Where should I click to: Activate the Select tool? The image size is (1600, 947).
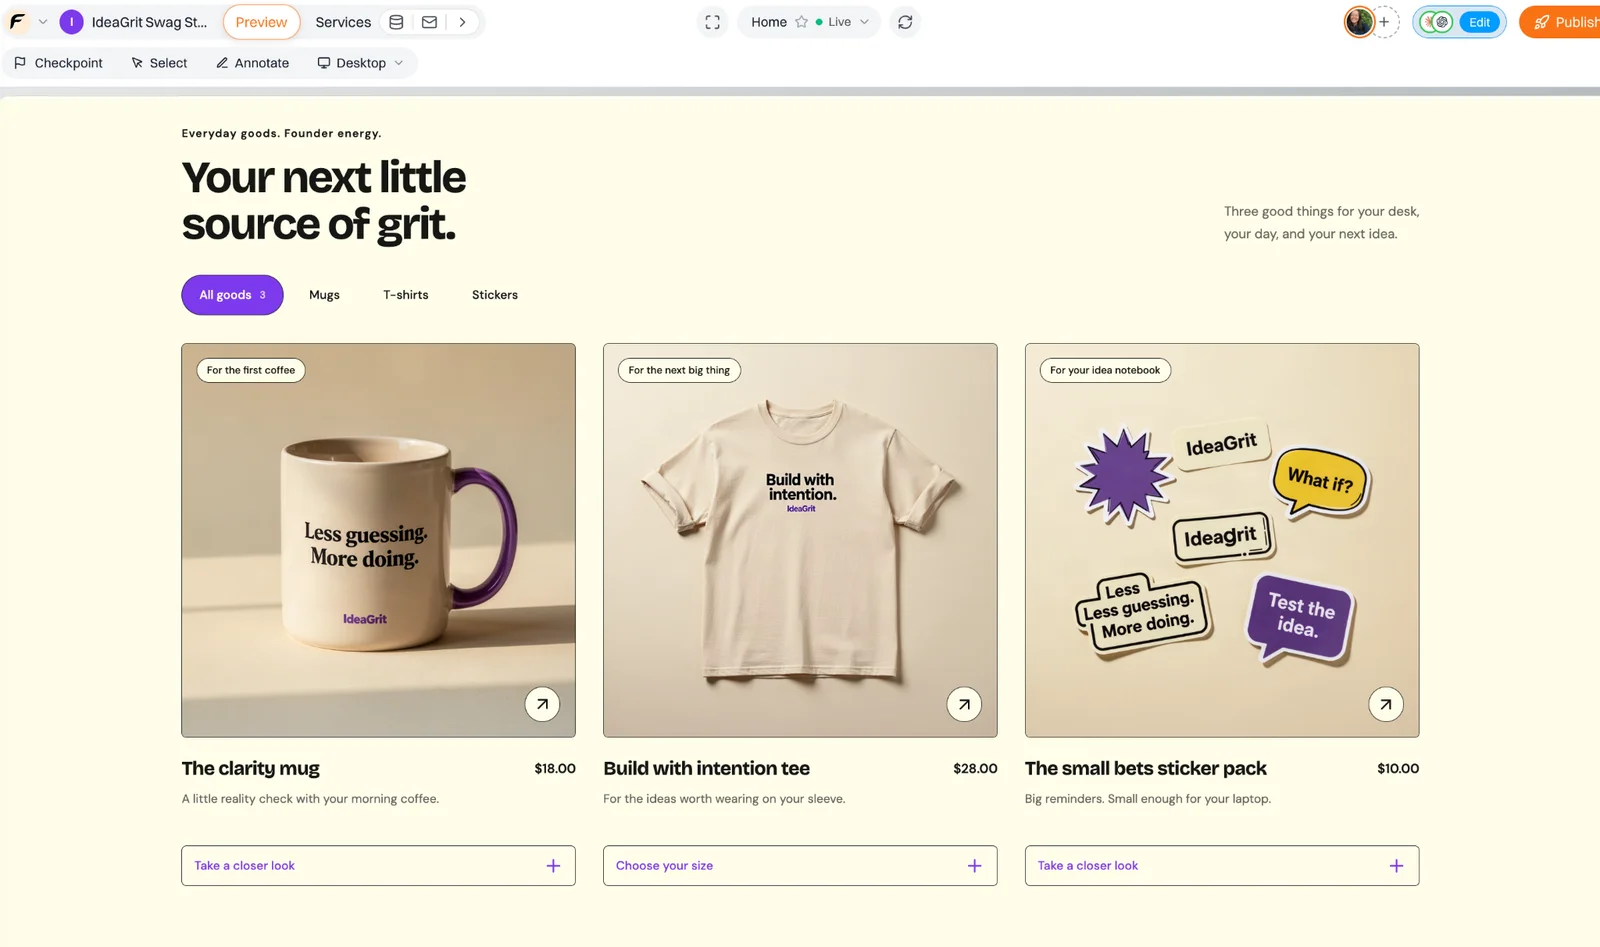159,63
